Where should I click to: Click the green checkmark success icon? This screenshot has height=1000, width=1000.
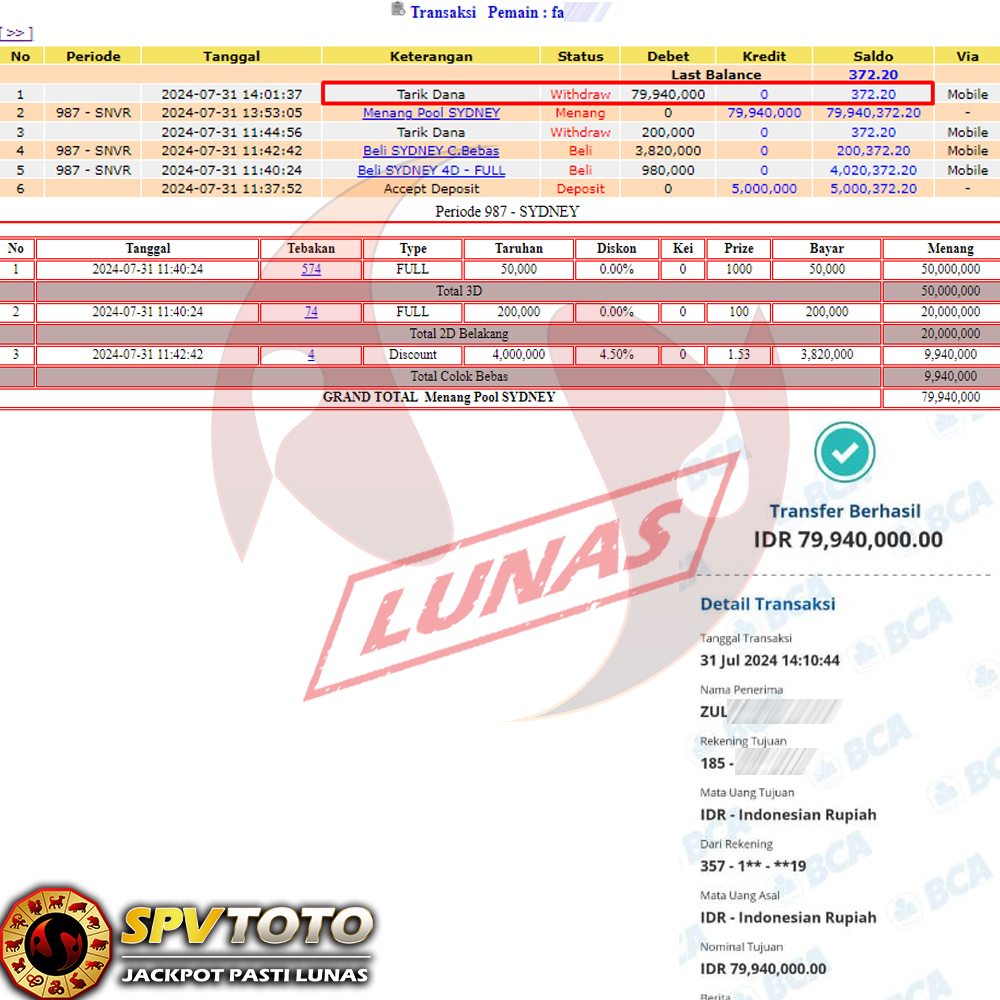point(844,453)
